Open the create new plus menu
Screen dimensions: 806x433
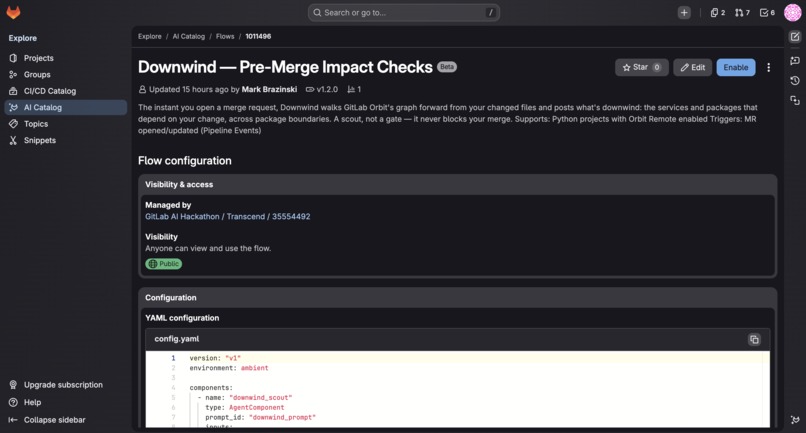click(684, 13)
